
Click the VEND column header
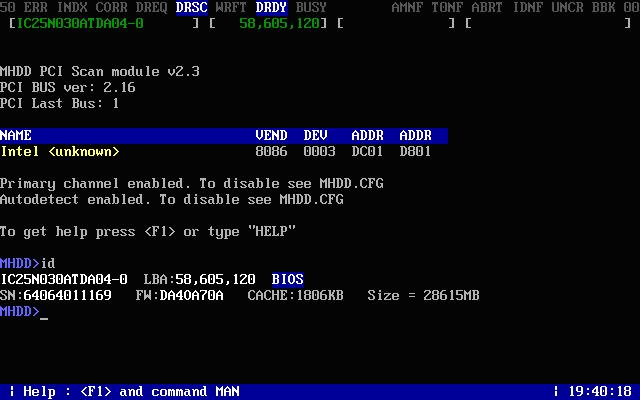[271, 136]
